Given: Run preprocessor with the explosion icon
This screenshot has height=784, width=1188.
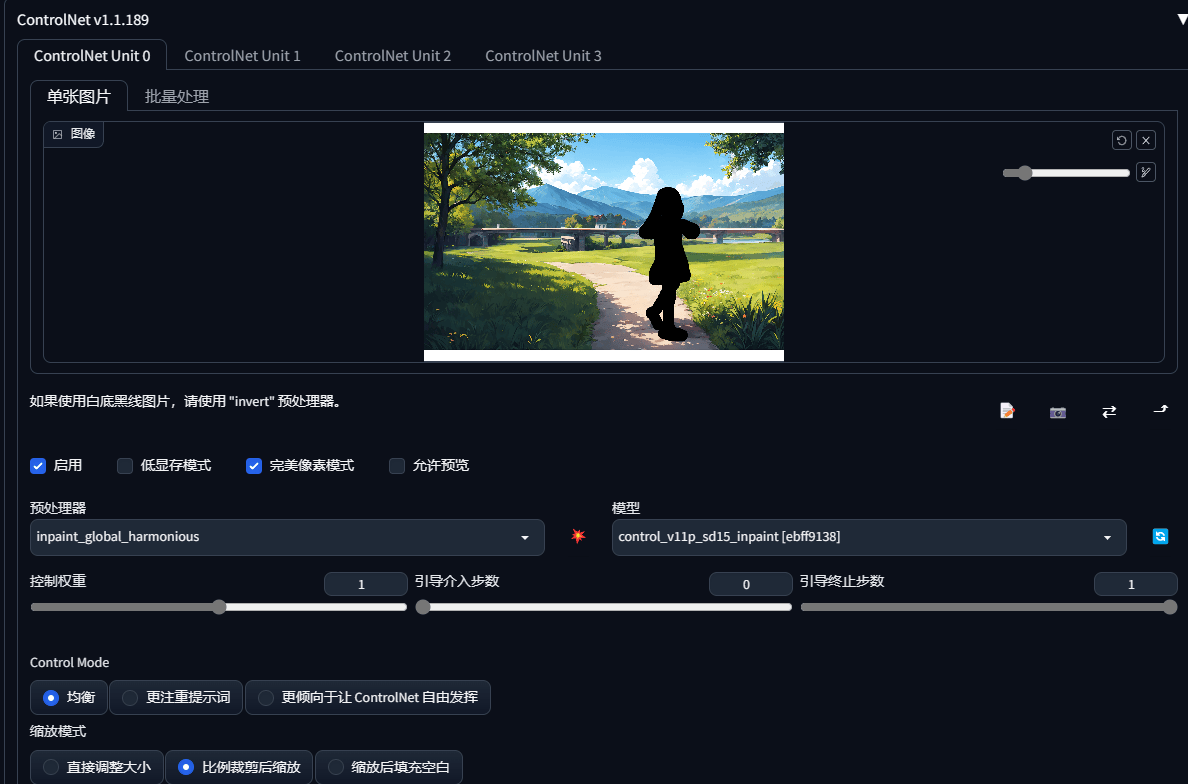Looking at the screenshot, I should 578,536.
